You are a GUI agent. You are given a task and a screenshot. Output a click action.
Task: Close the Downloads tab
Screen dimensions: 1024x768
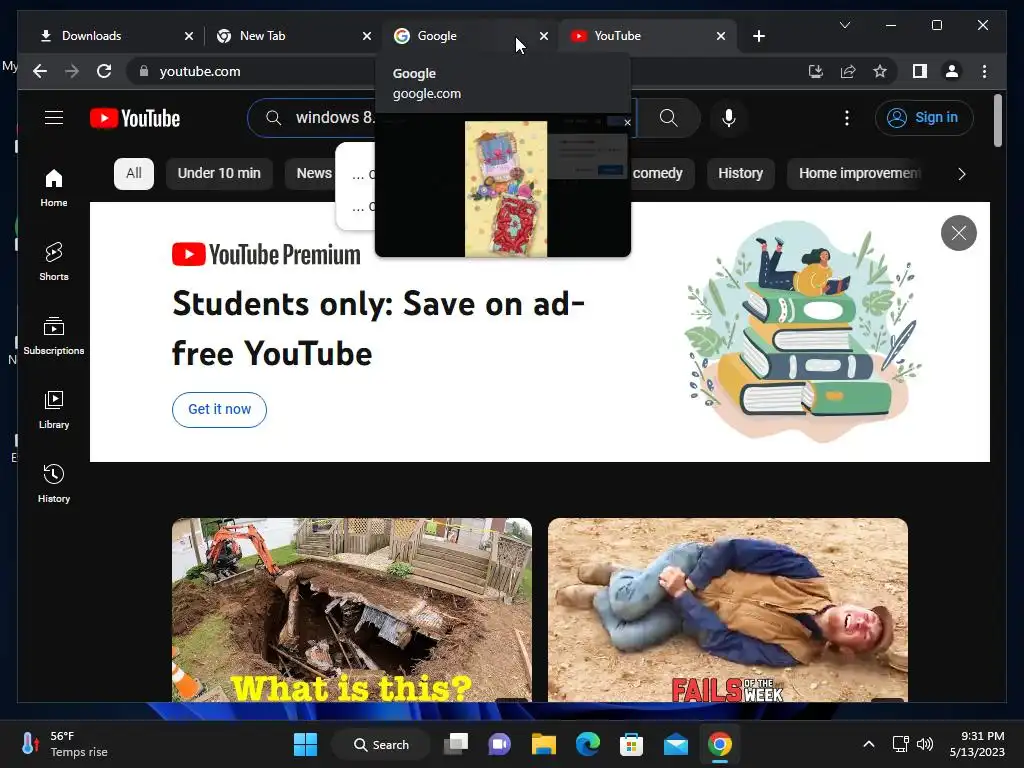click(189, 36)
